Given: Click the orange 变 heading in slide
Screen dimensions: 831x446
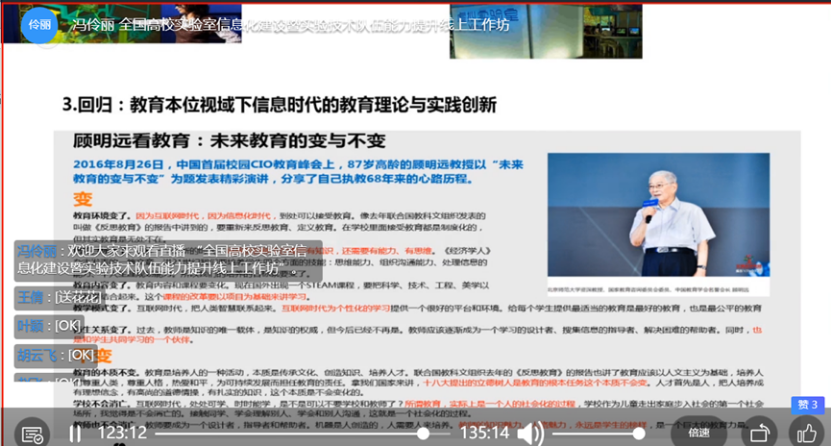Looking at the screenshot, I should point(79,198).
